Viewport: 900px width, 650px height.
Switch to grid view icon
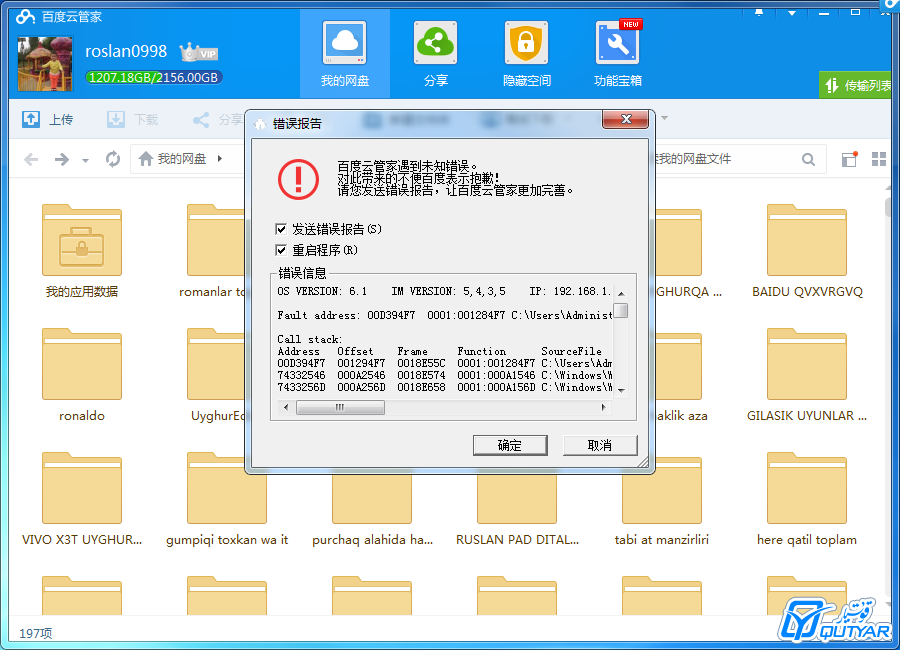pyautogui.click(x=879, y=159)
